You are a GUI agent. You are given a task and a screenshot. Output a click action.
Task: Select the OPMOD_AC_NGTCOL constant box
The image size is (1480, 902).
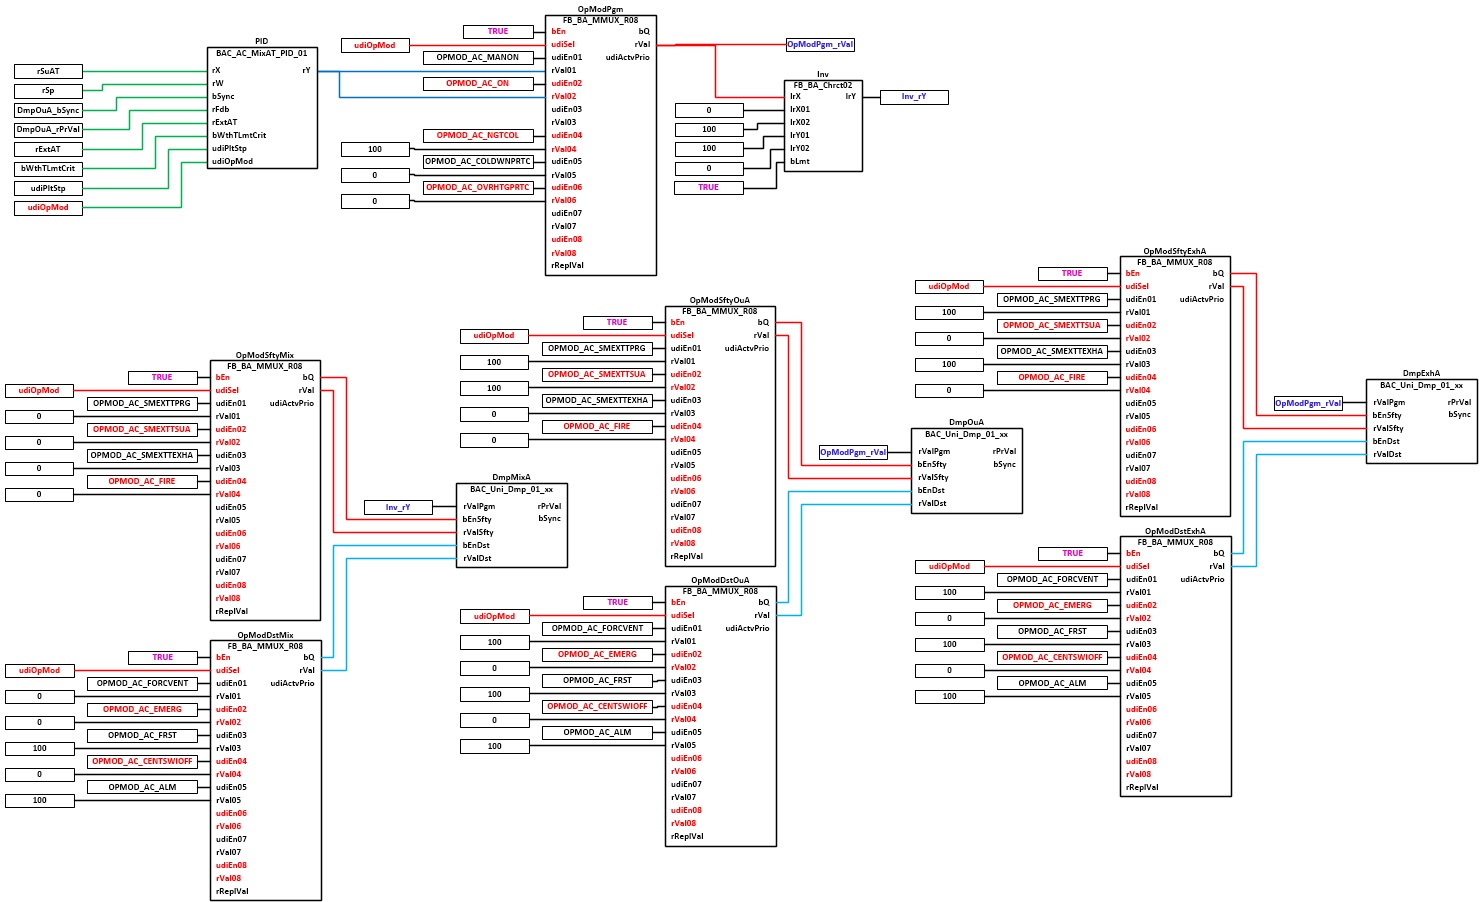(x=478, y=136)
